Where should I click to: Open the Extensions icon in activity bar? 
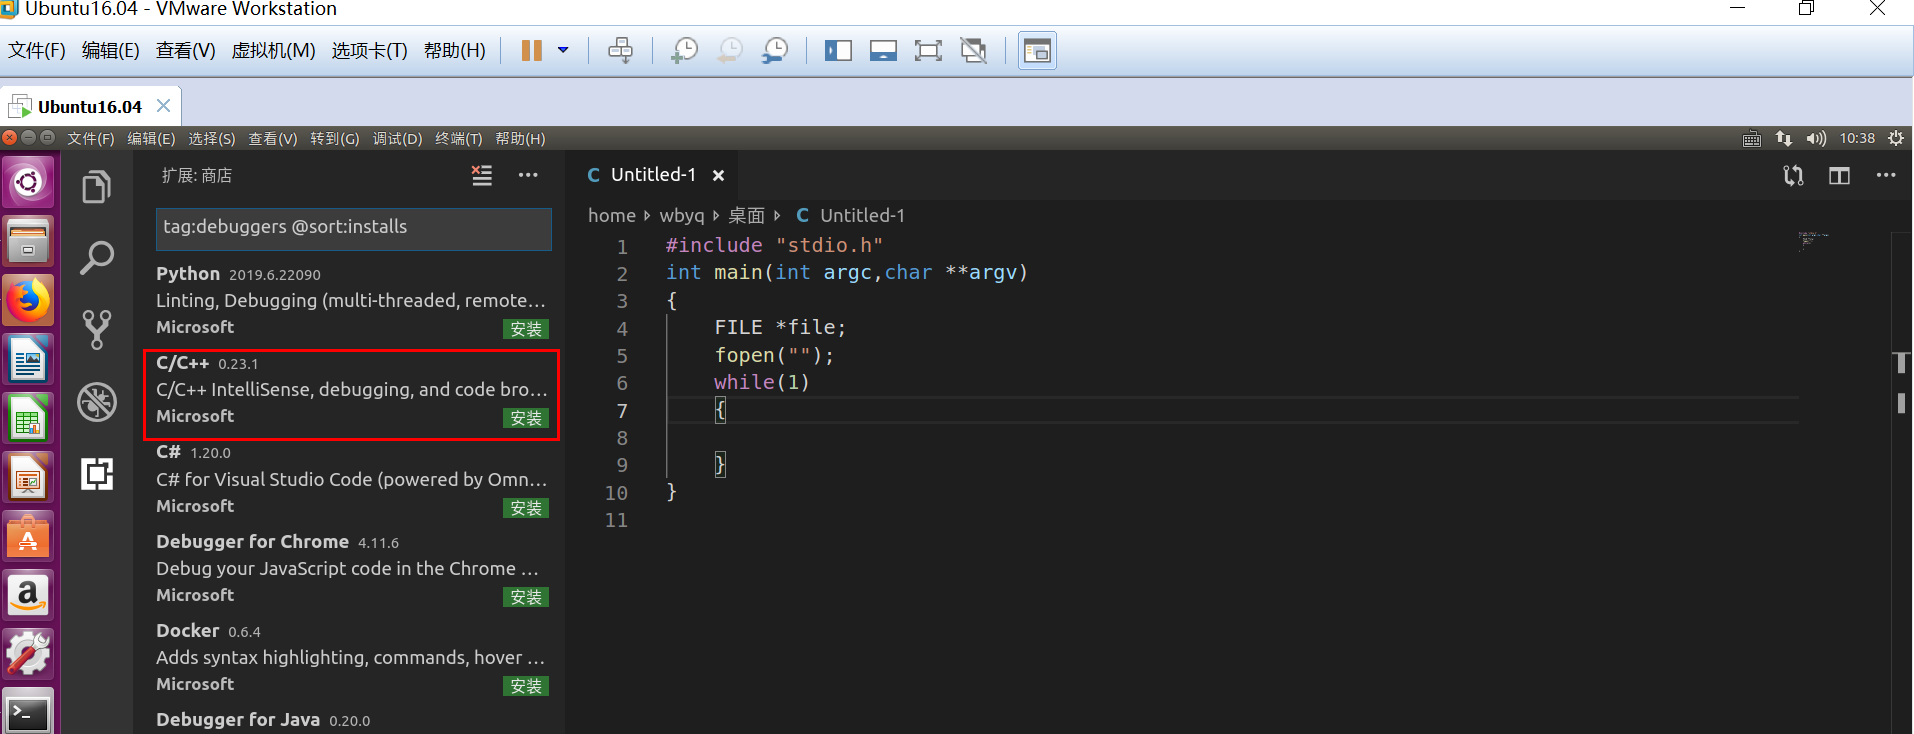pos(97,473)
